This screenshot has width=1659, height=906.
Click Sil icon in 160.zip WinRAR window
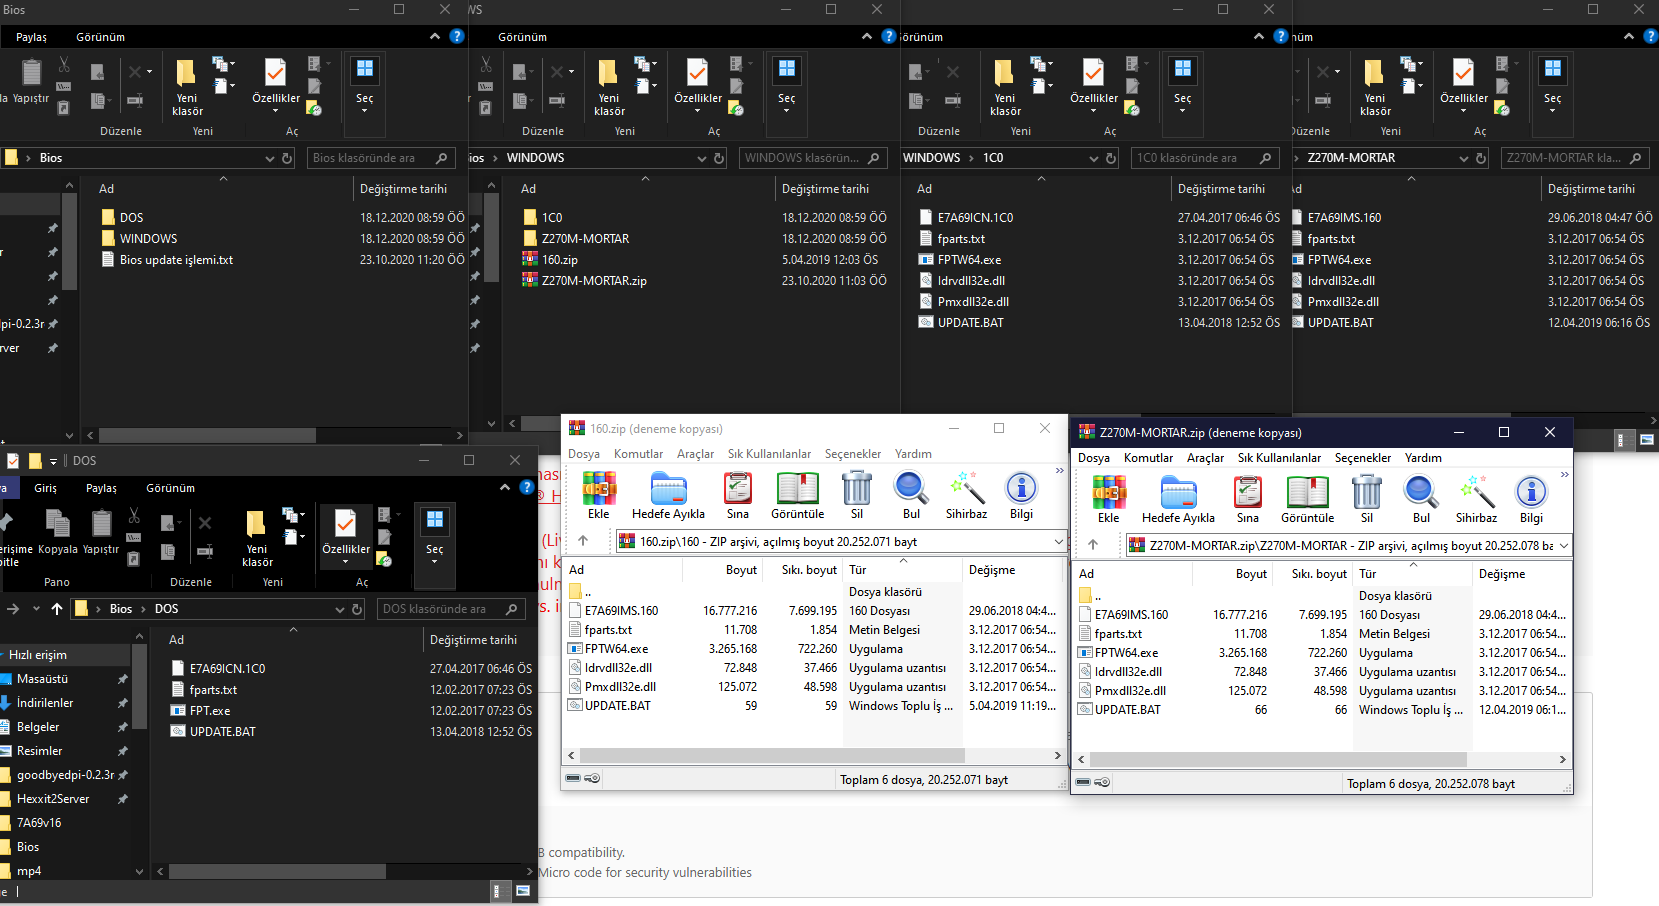pyautogui.click(x=857, y=495)
